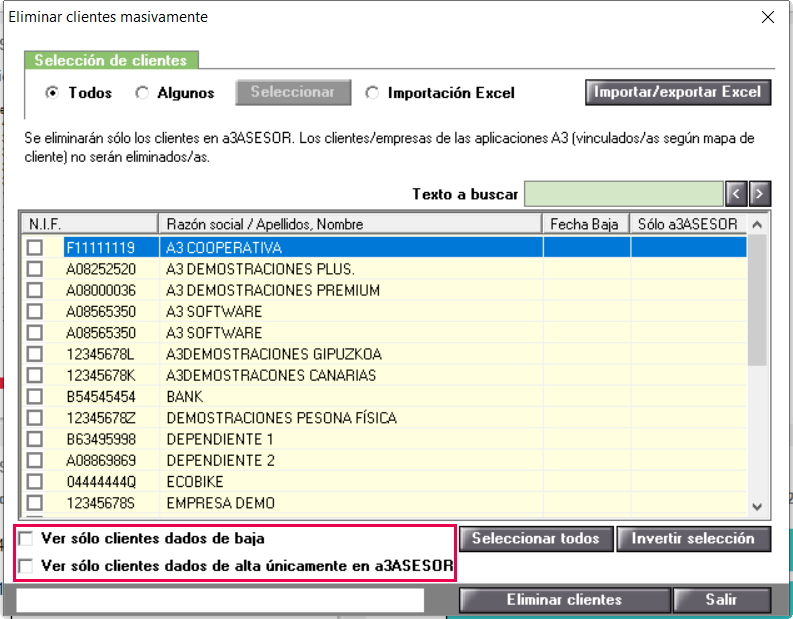Close the Eliminar clientes masivamente dialog
793x619 pixels.
768,17
